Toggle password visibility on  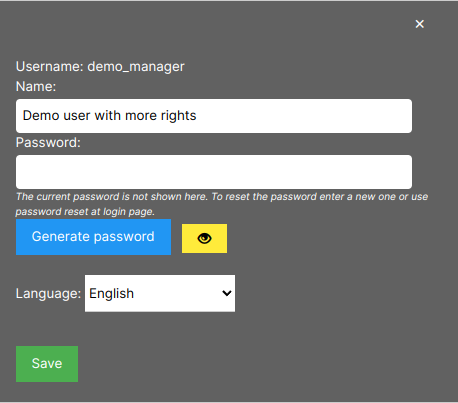pyautogui.click(x=204, y=238)
